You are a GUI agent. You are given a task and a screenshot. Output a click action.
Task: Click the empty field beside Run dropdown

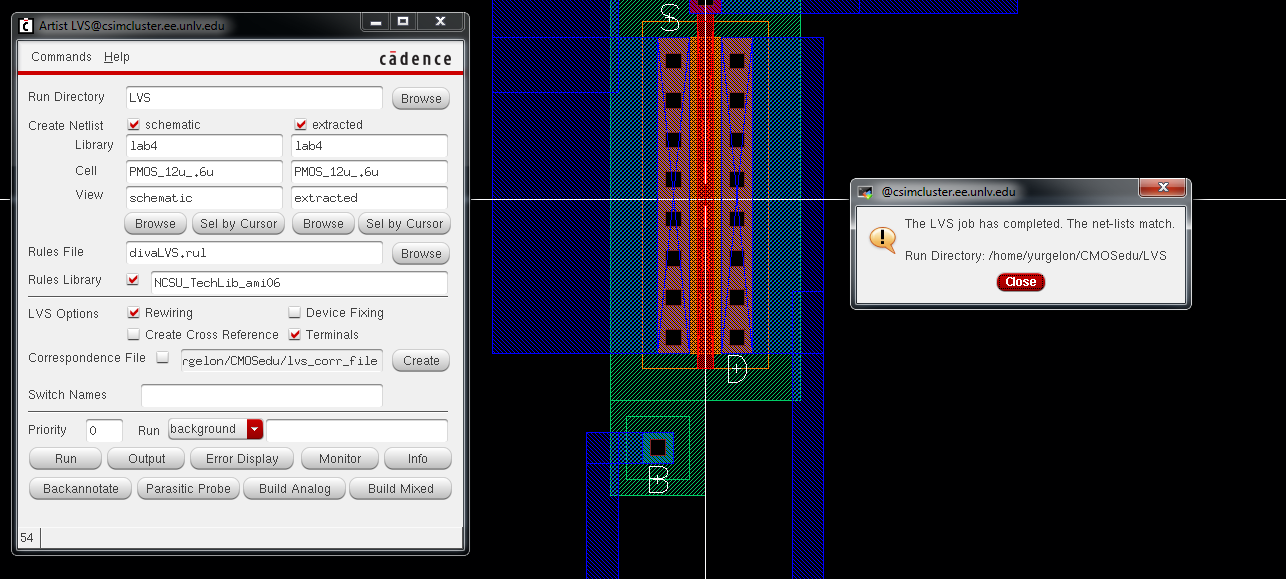point(357,430)
